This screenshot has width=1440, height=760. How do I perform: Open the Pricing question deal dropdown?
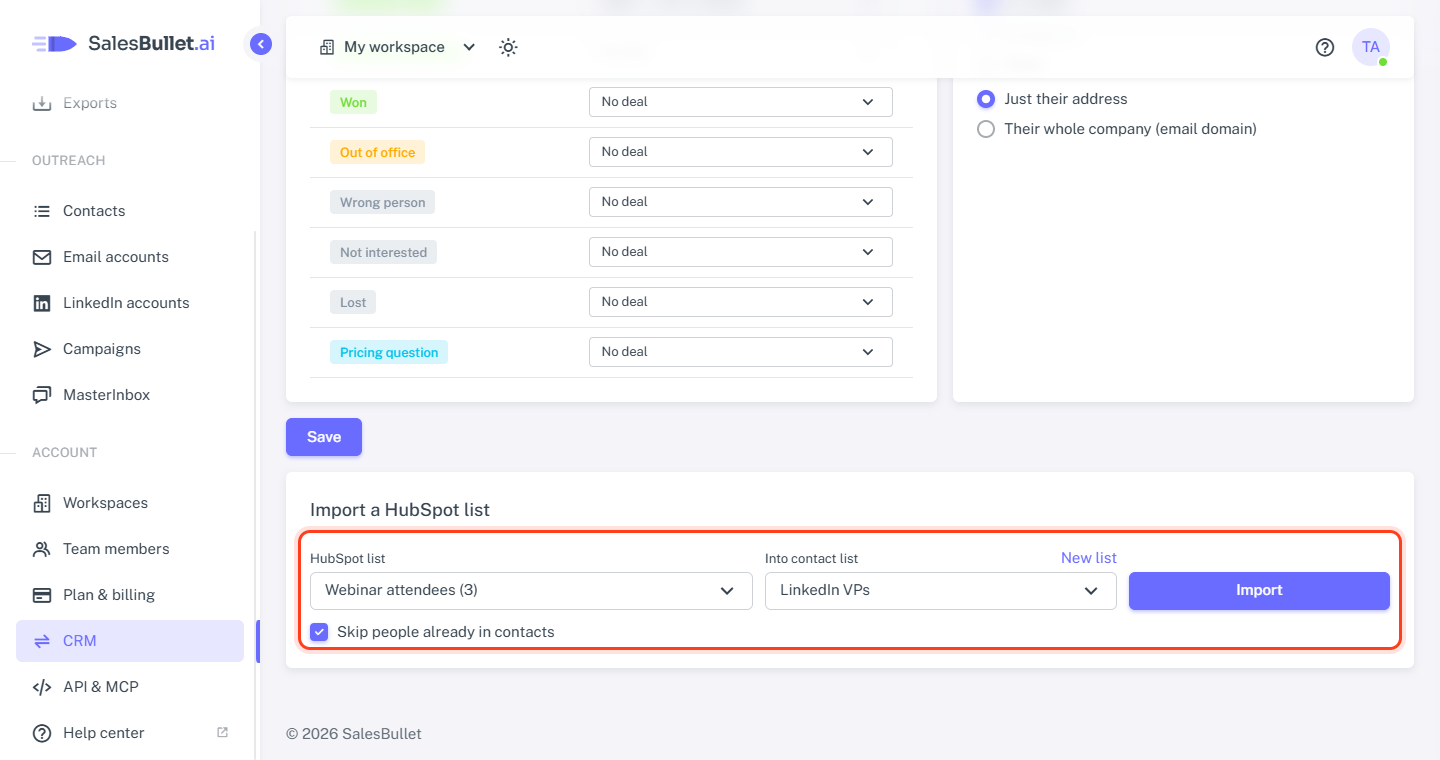coord(741,352)
